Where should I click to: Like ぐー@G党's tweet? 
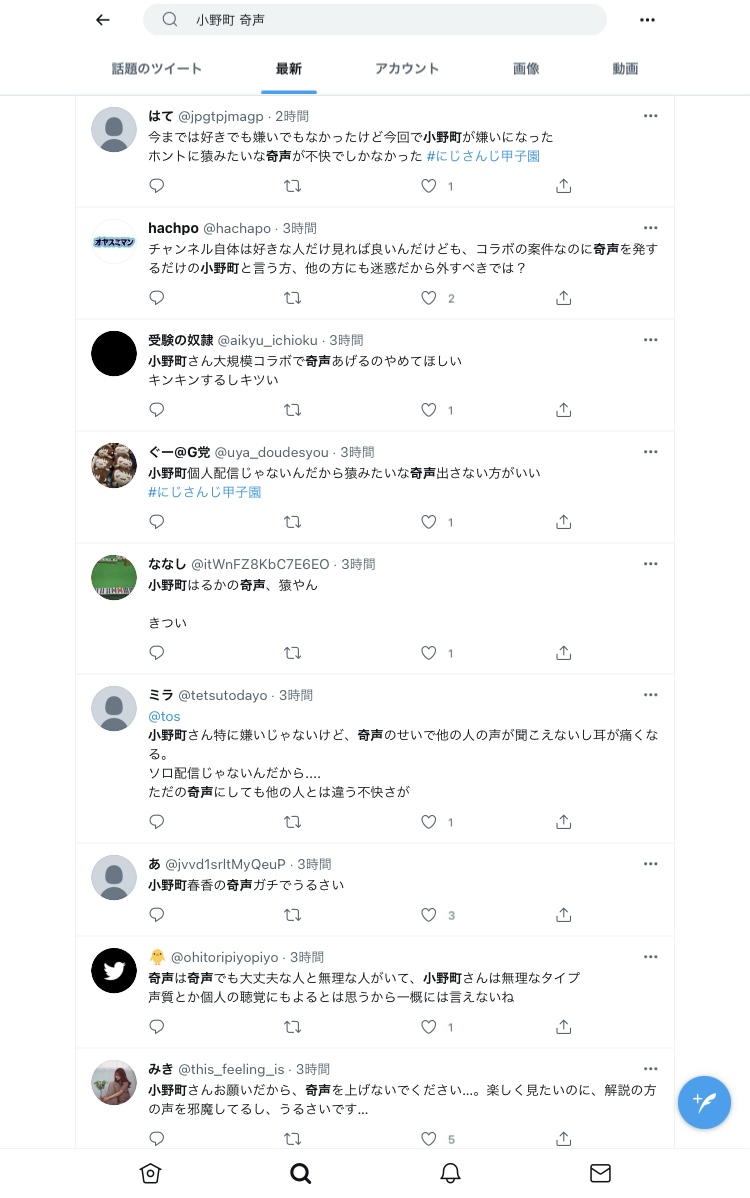coord(429,522)
